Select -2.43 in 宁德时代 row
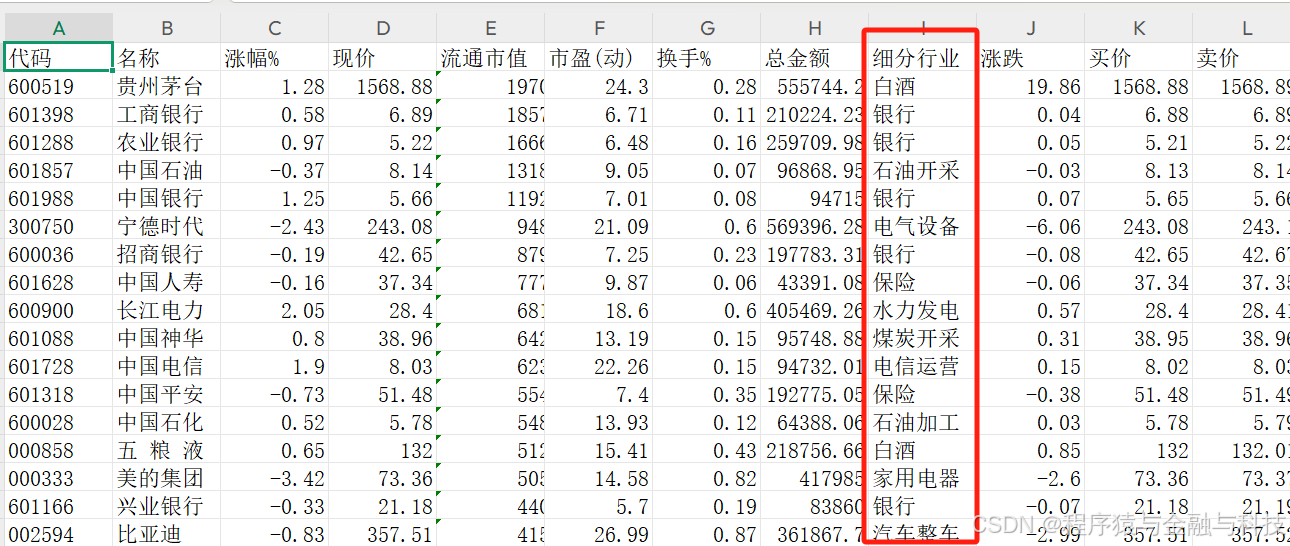The width and height of the screenshot is (1290, 546). [x=275, y=226]
